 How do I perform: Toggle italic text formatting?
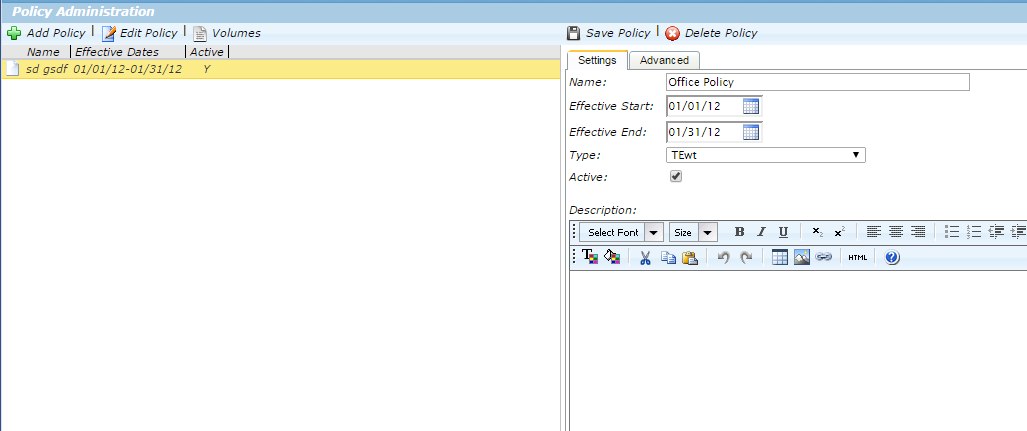pyautogui.click(x=761, y=232)
